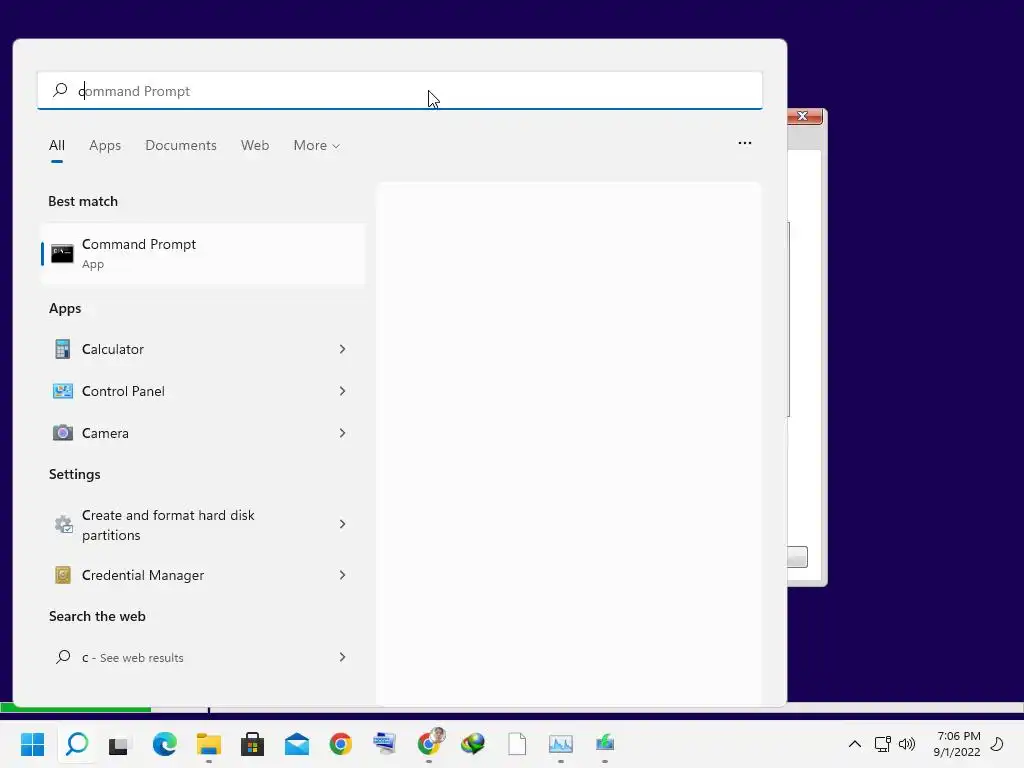Click the taskbar Search magnifier icon
1024x768 pixels.
[76, 744]
